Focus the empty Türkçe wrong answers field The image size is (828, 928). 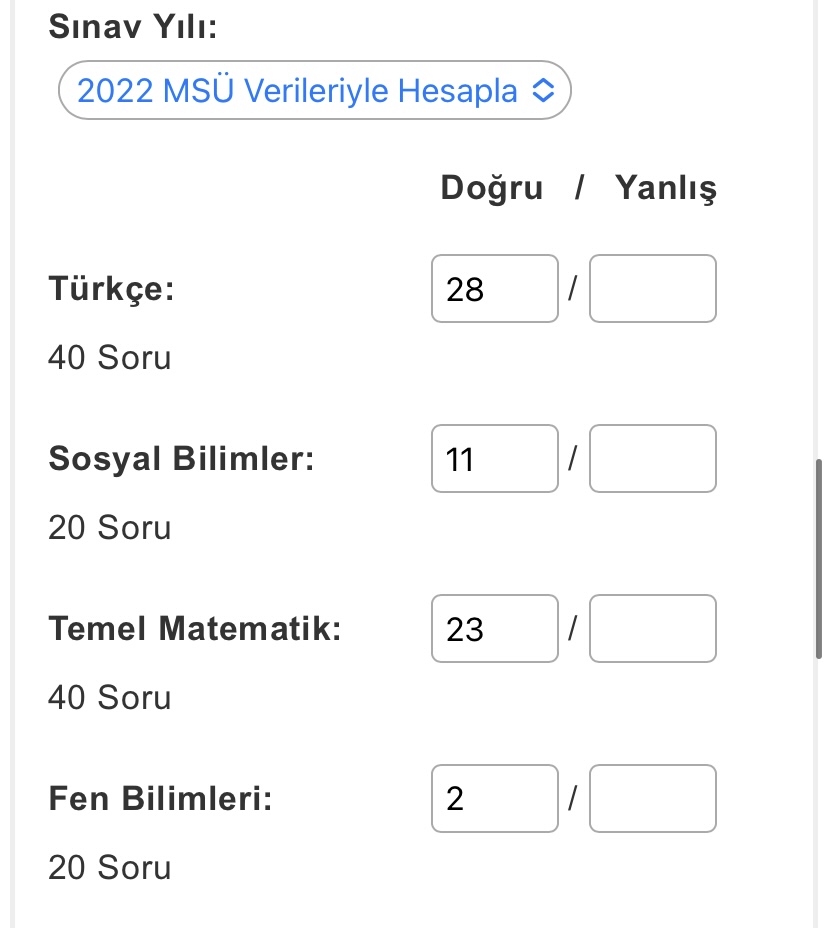point(652,289)
